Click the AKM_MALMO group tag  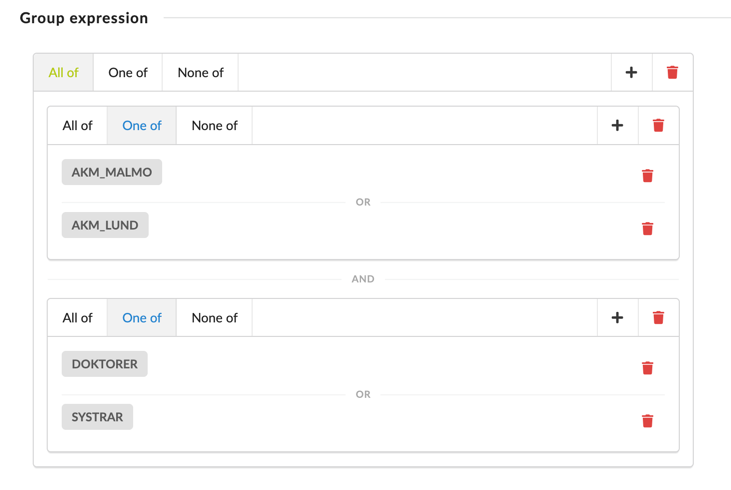112,172
